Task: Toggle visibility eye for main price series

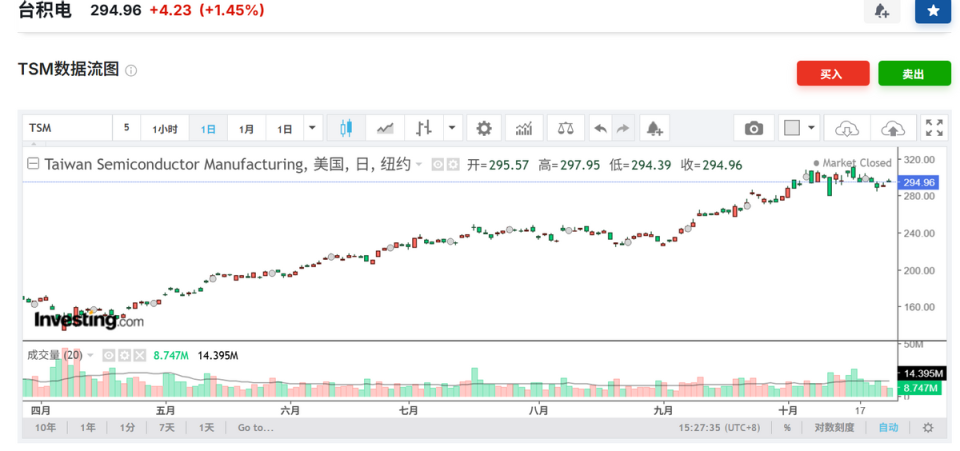Action: click(x=438, y=165)
